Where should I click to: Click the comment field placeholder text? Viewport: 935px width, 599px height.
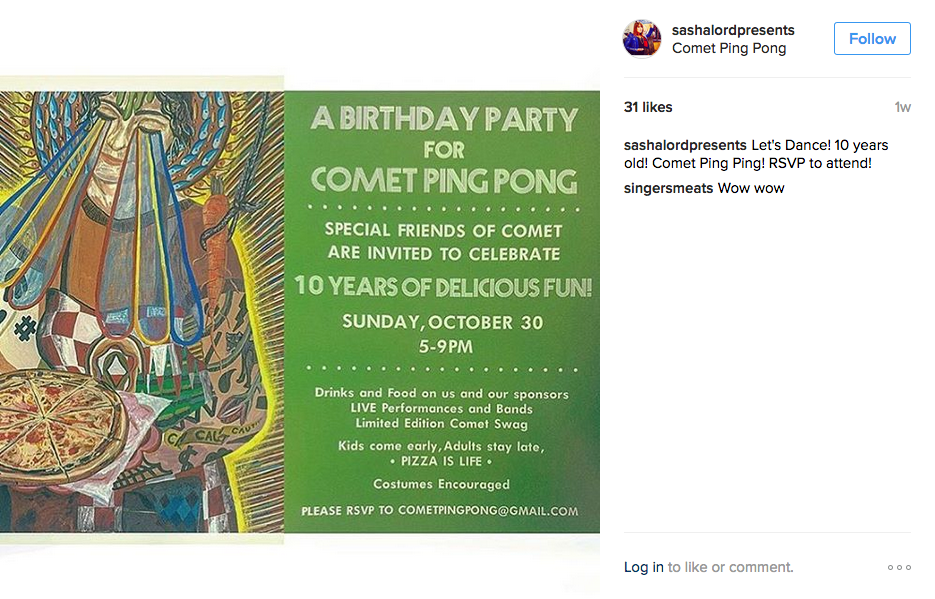[730, 567]
